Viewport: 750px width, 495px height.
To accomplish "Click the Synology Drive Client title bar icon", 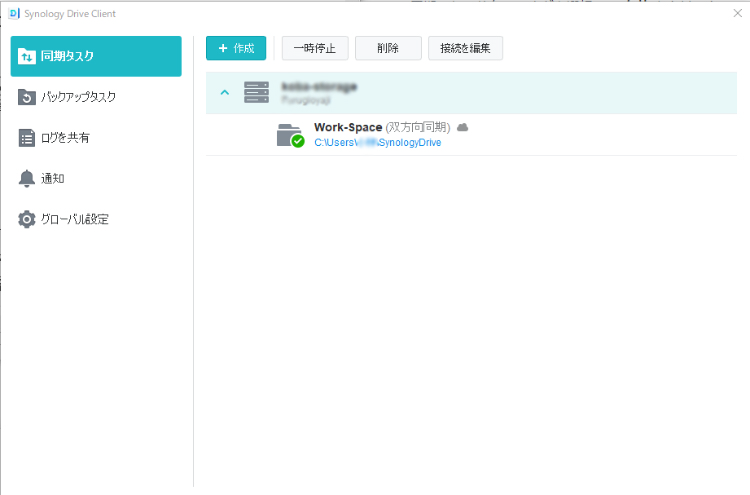I will click(13, 13).
